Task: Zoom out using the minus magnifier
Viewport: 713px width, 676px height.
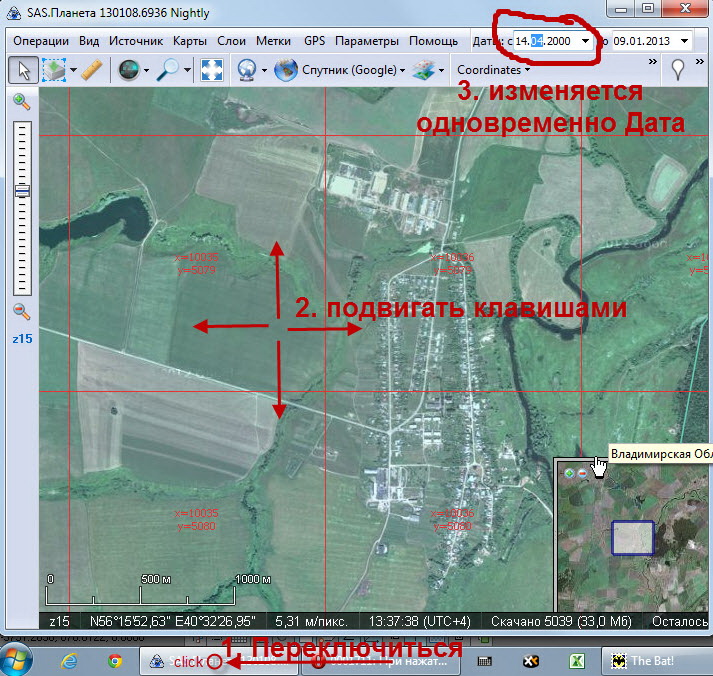Action: click(x=21, y=311)
